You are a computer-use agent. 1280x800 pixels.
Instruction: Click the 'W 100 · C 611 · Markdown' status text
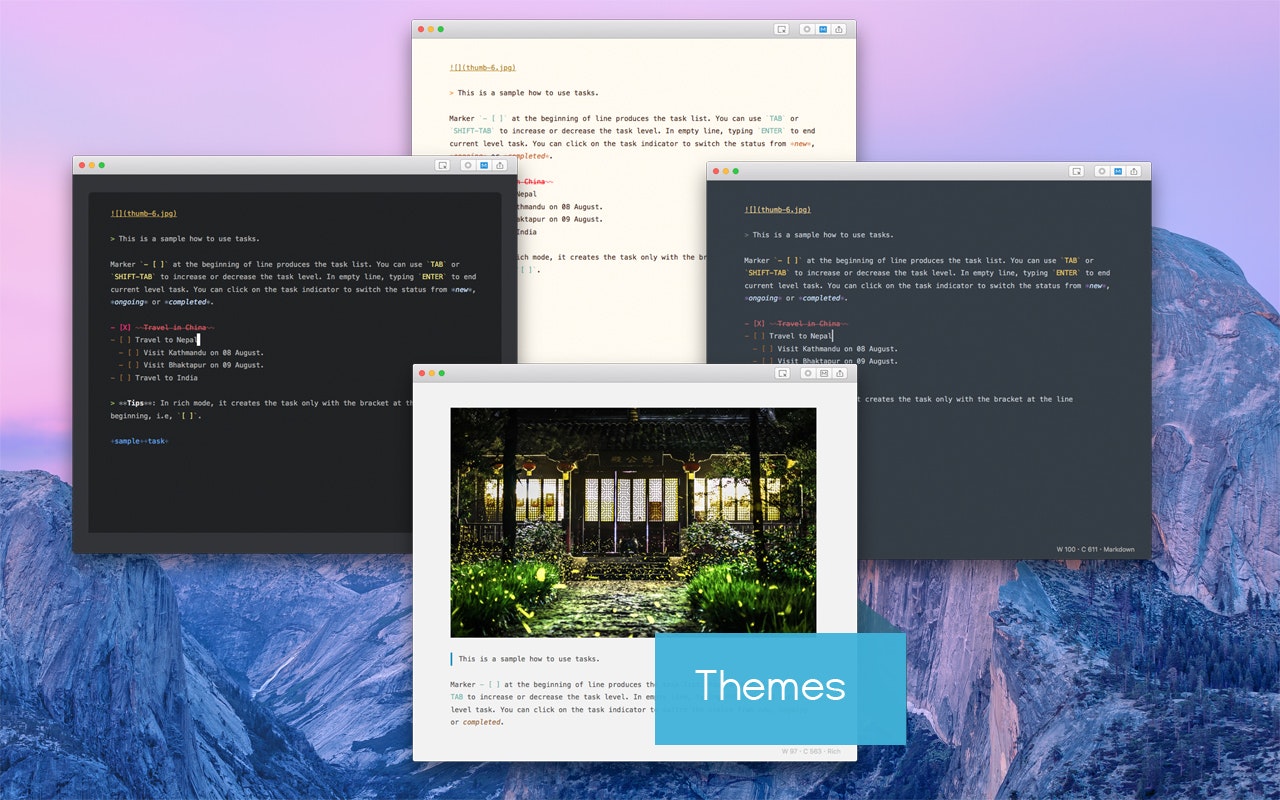click(x=1095, y=549)
